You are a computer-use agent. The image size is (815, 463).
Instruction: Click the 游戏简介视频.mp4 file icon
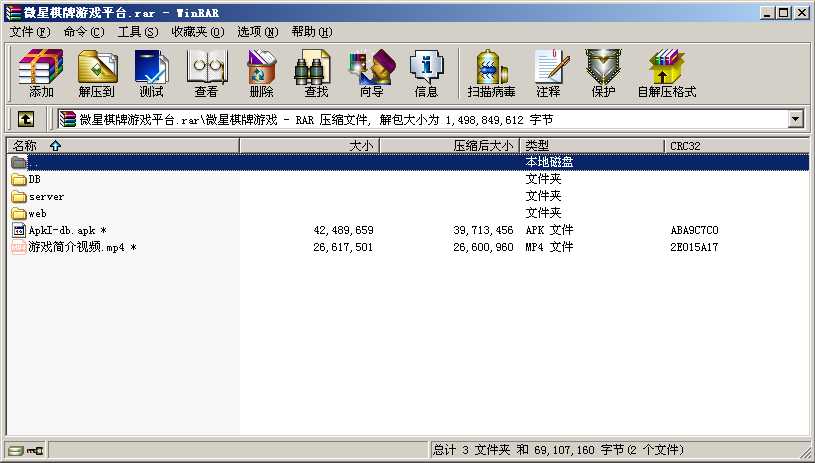[19, 247]
